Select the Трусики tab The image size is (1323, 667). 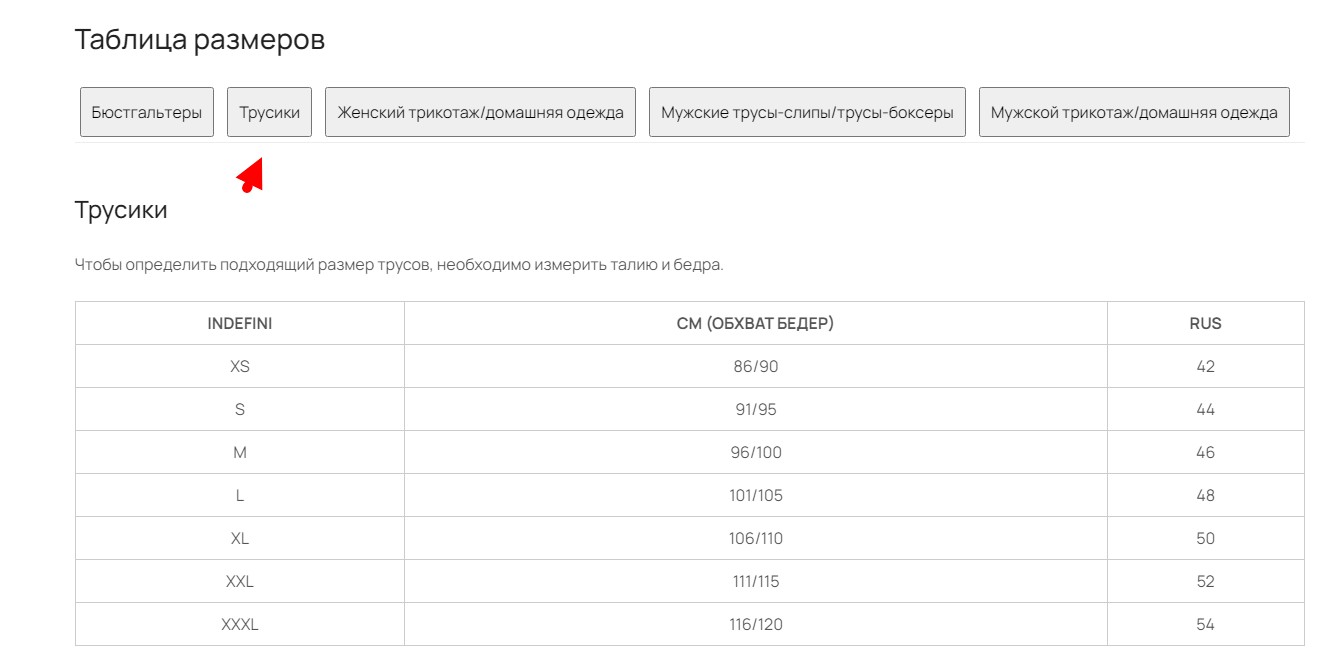click(x=269, y=112)
